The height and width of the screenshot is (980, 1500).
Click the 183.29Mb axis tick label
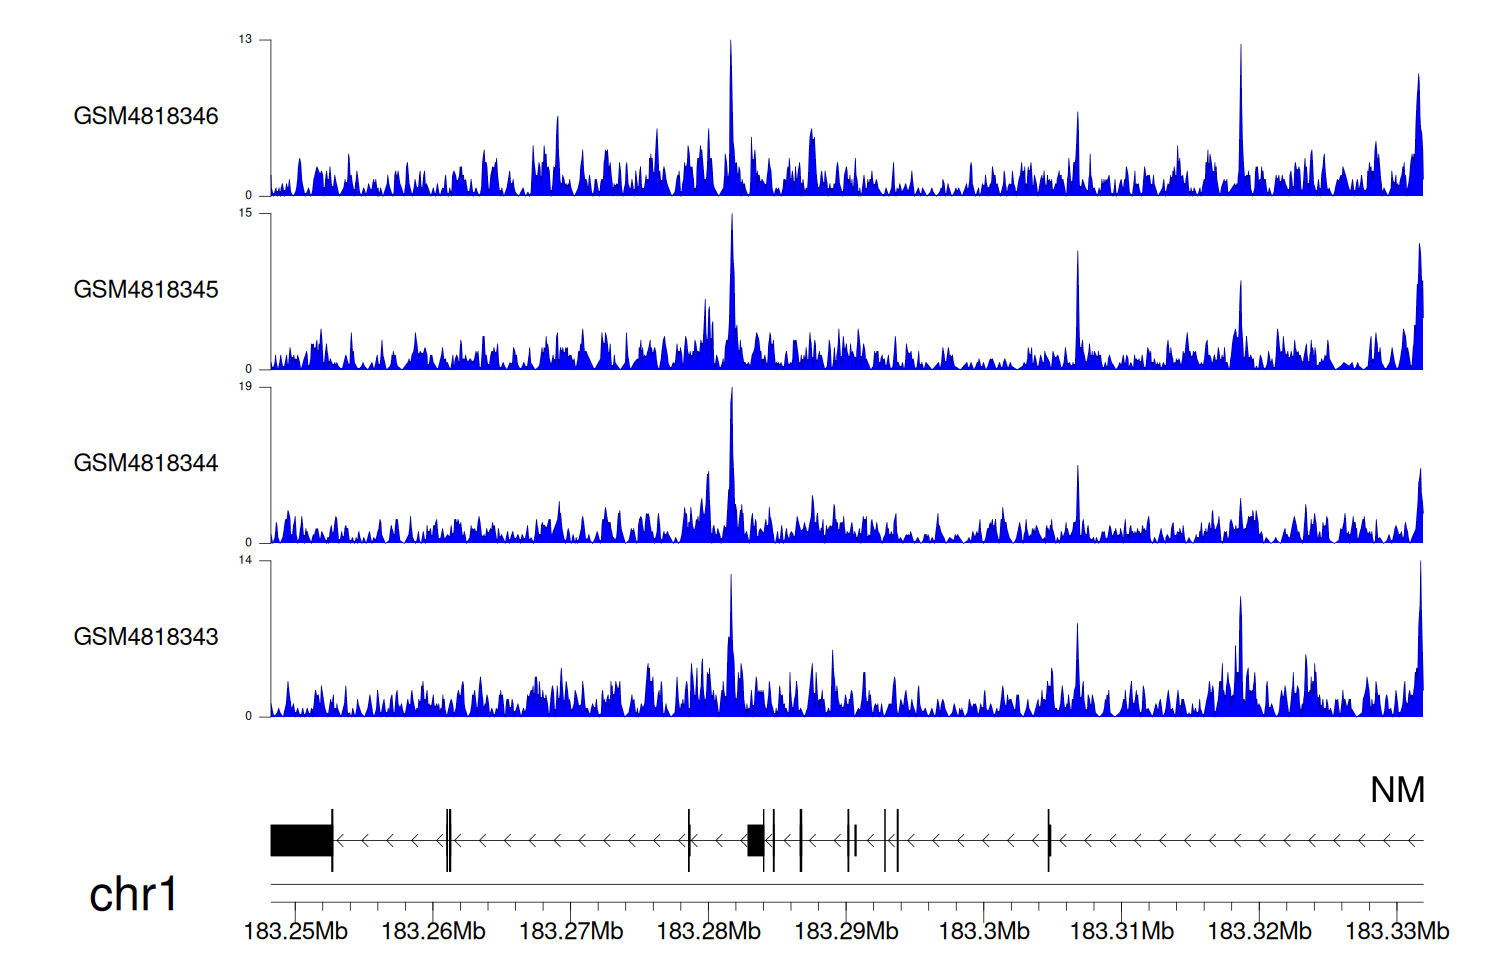click(x=846, y=931)
